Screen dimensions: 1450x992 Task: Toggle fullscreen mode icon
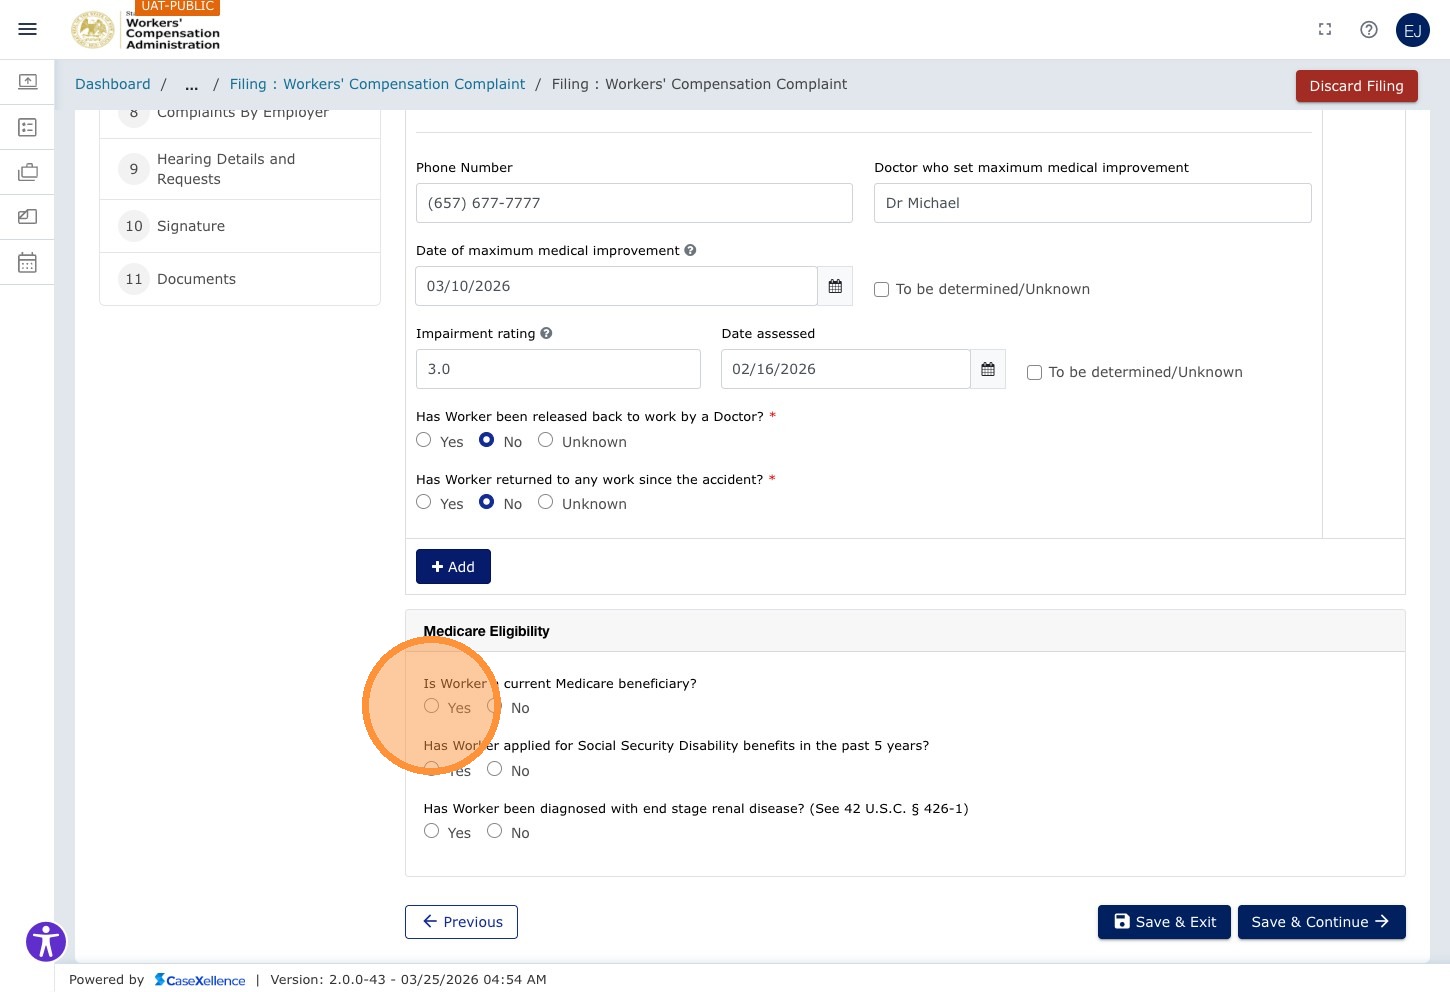coord(1325,29)
